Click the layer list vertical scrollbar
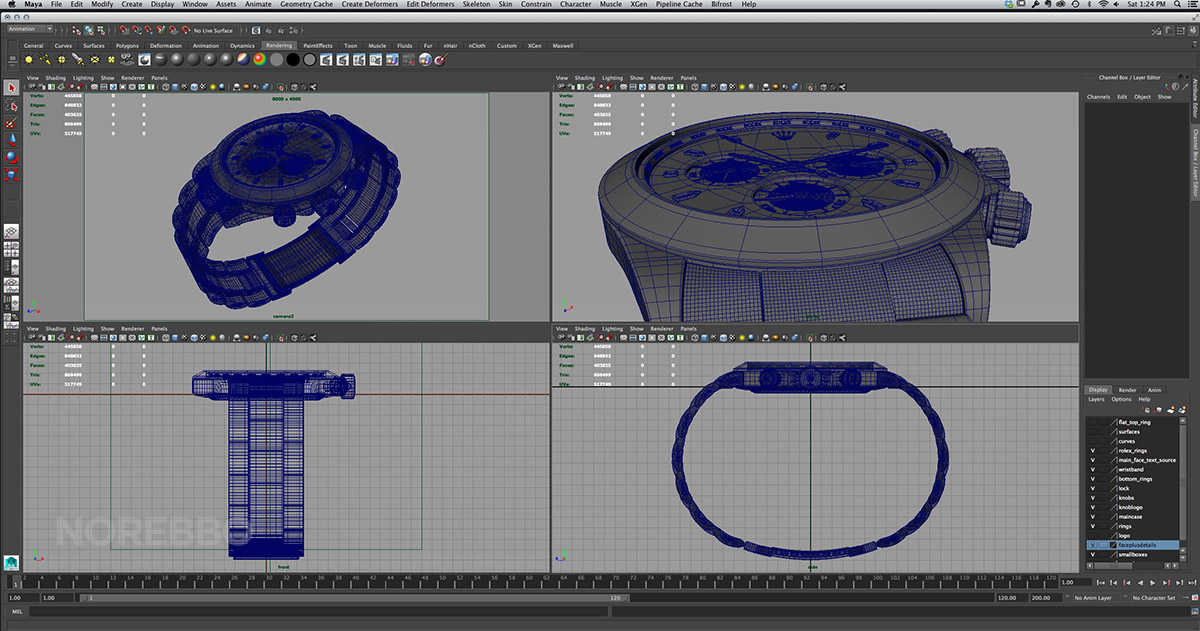Image resolution: width=1200 pixels, height=631 pixels. [1182, 480]
